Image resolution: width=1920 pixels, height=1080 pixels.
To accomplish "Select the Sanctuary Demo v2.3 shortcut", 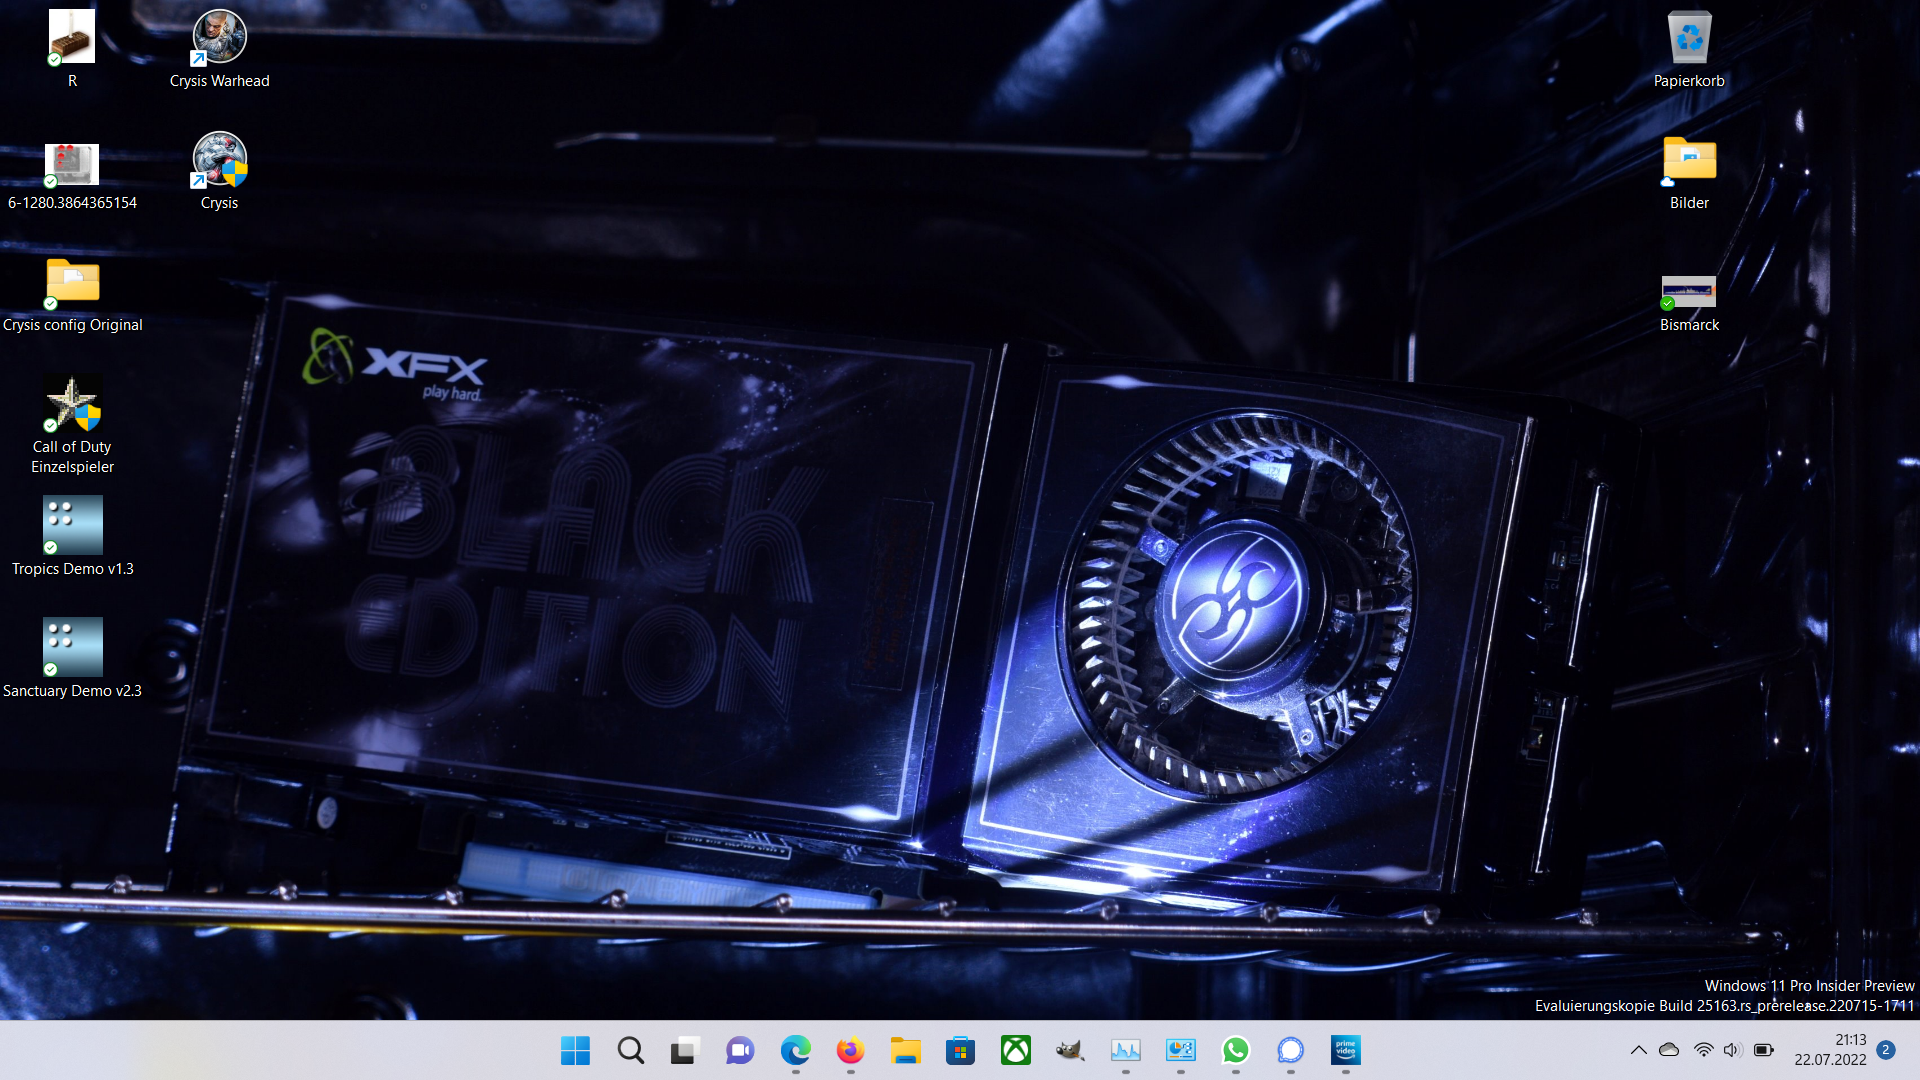I will (x=72, y=649).
